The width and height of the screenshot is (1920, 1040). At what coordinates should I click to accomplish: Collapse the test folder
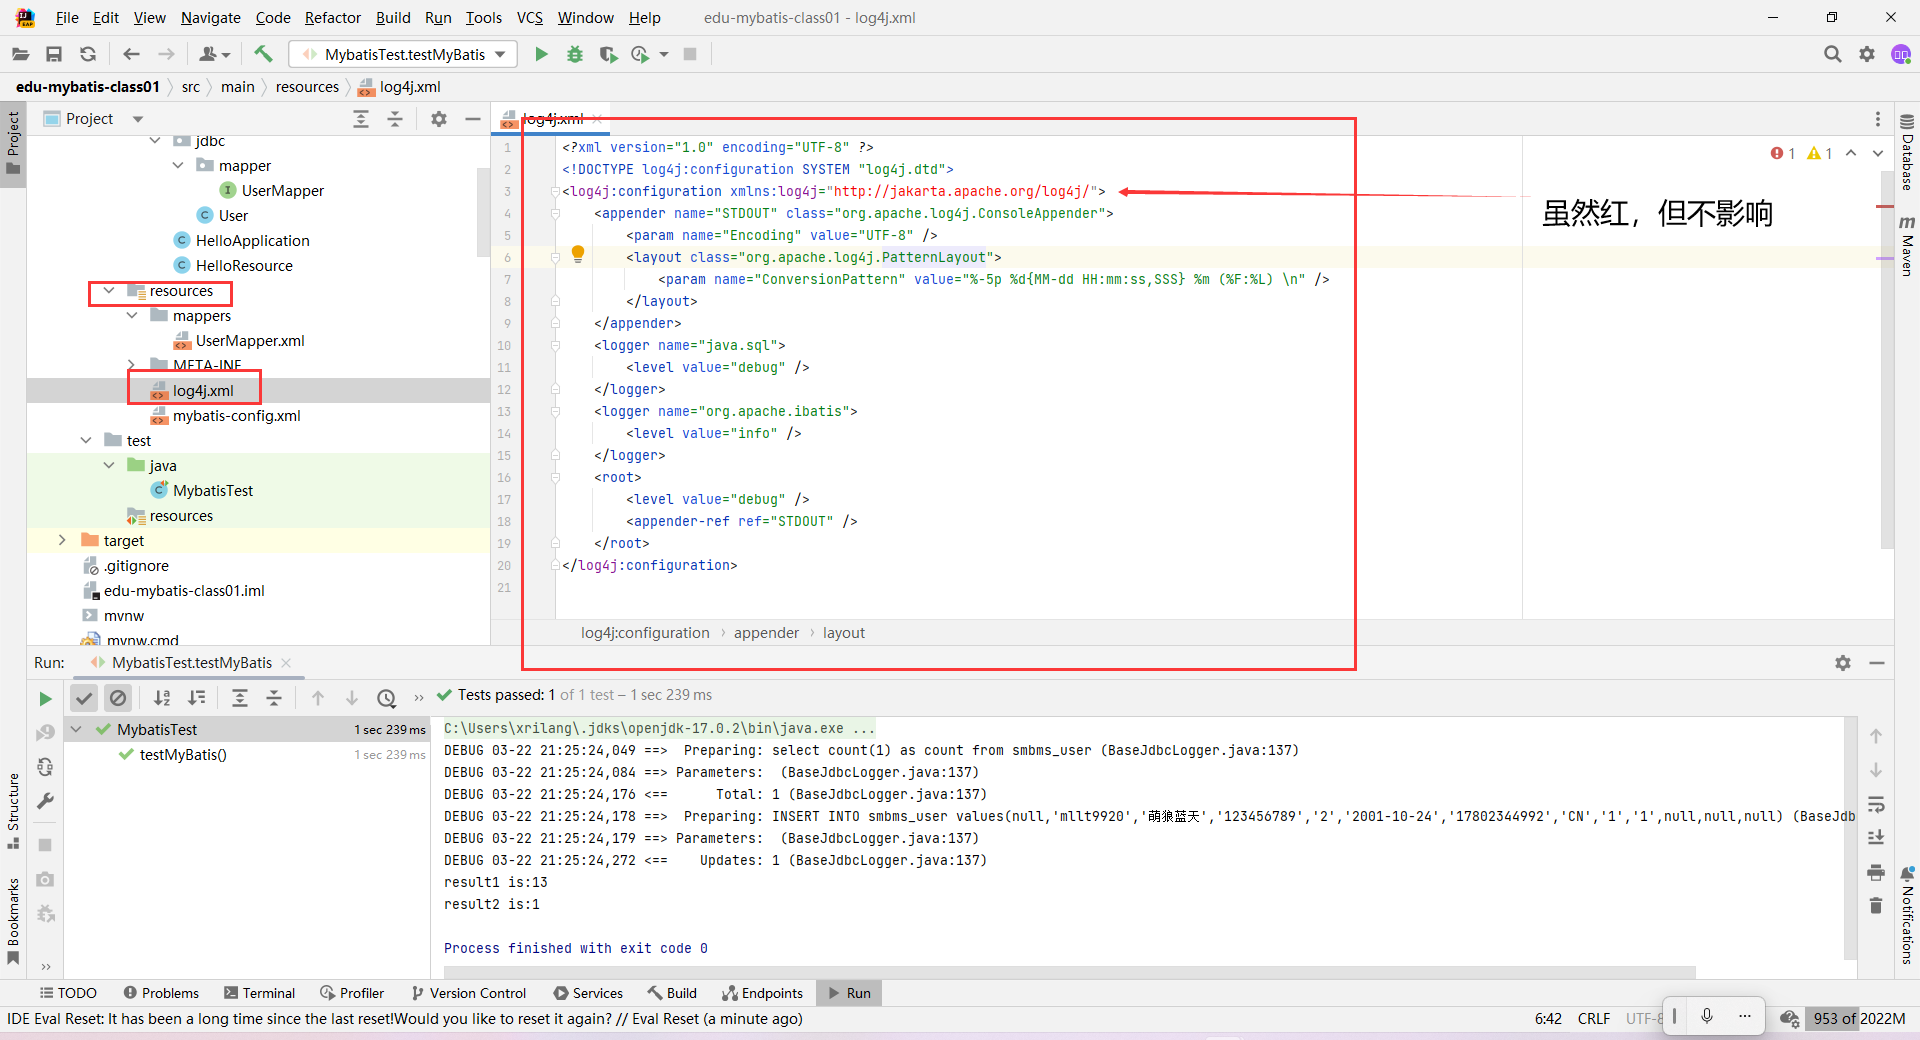(86, 441)
